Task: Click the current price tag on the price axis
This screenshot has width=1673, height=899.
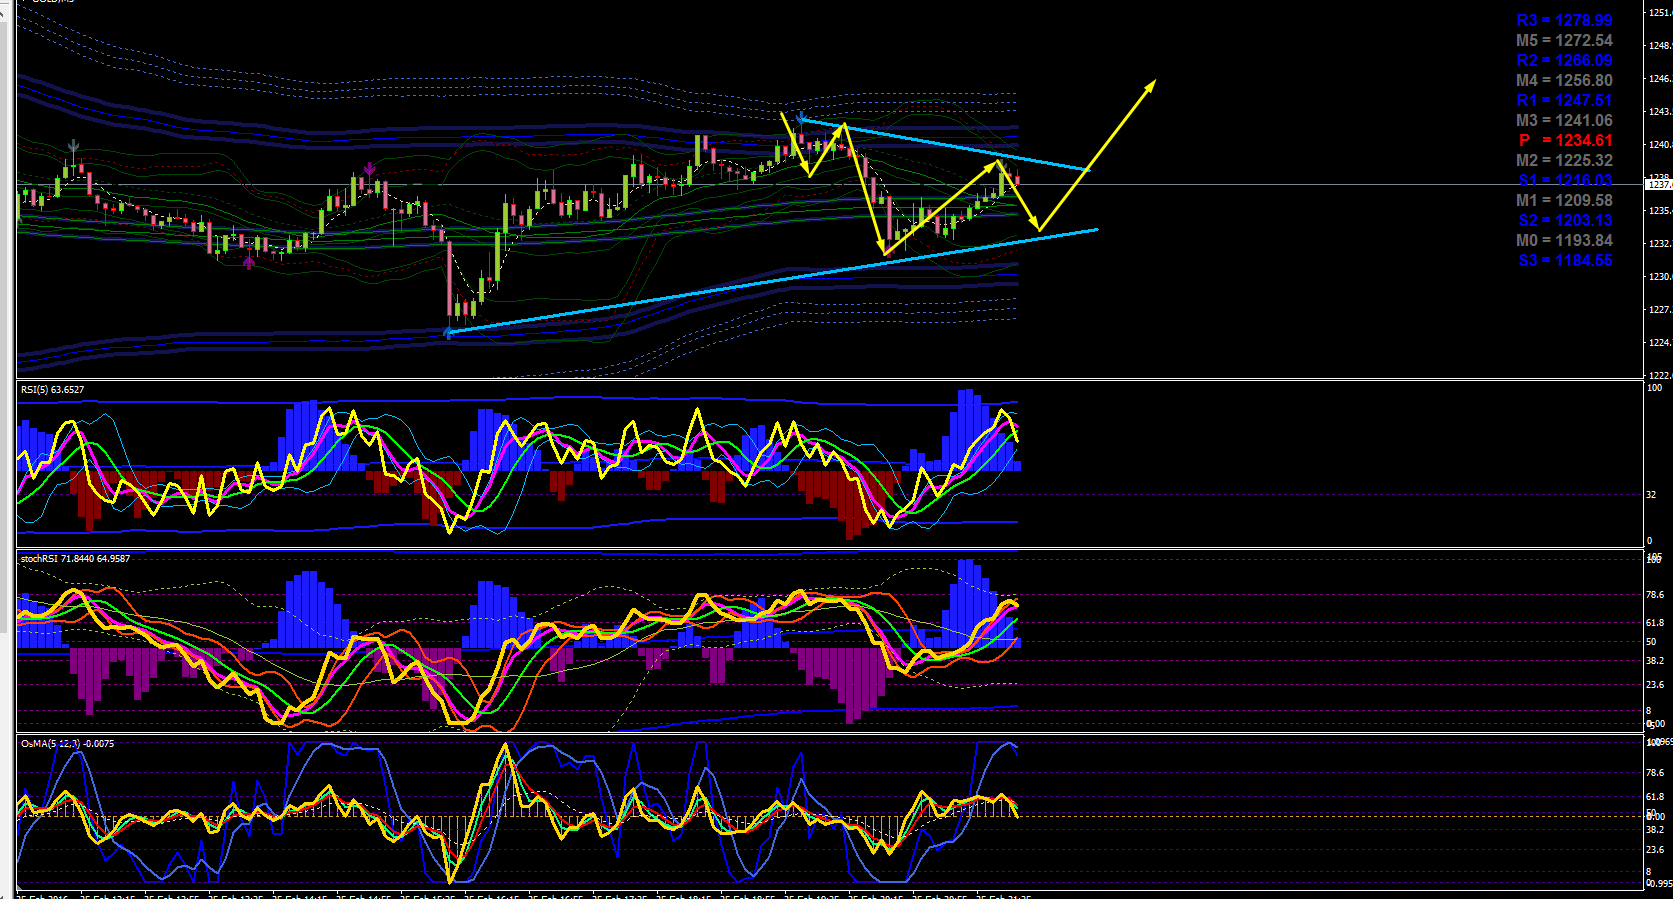Action: point(1659,185)
